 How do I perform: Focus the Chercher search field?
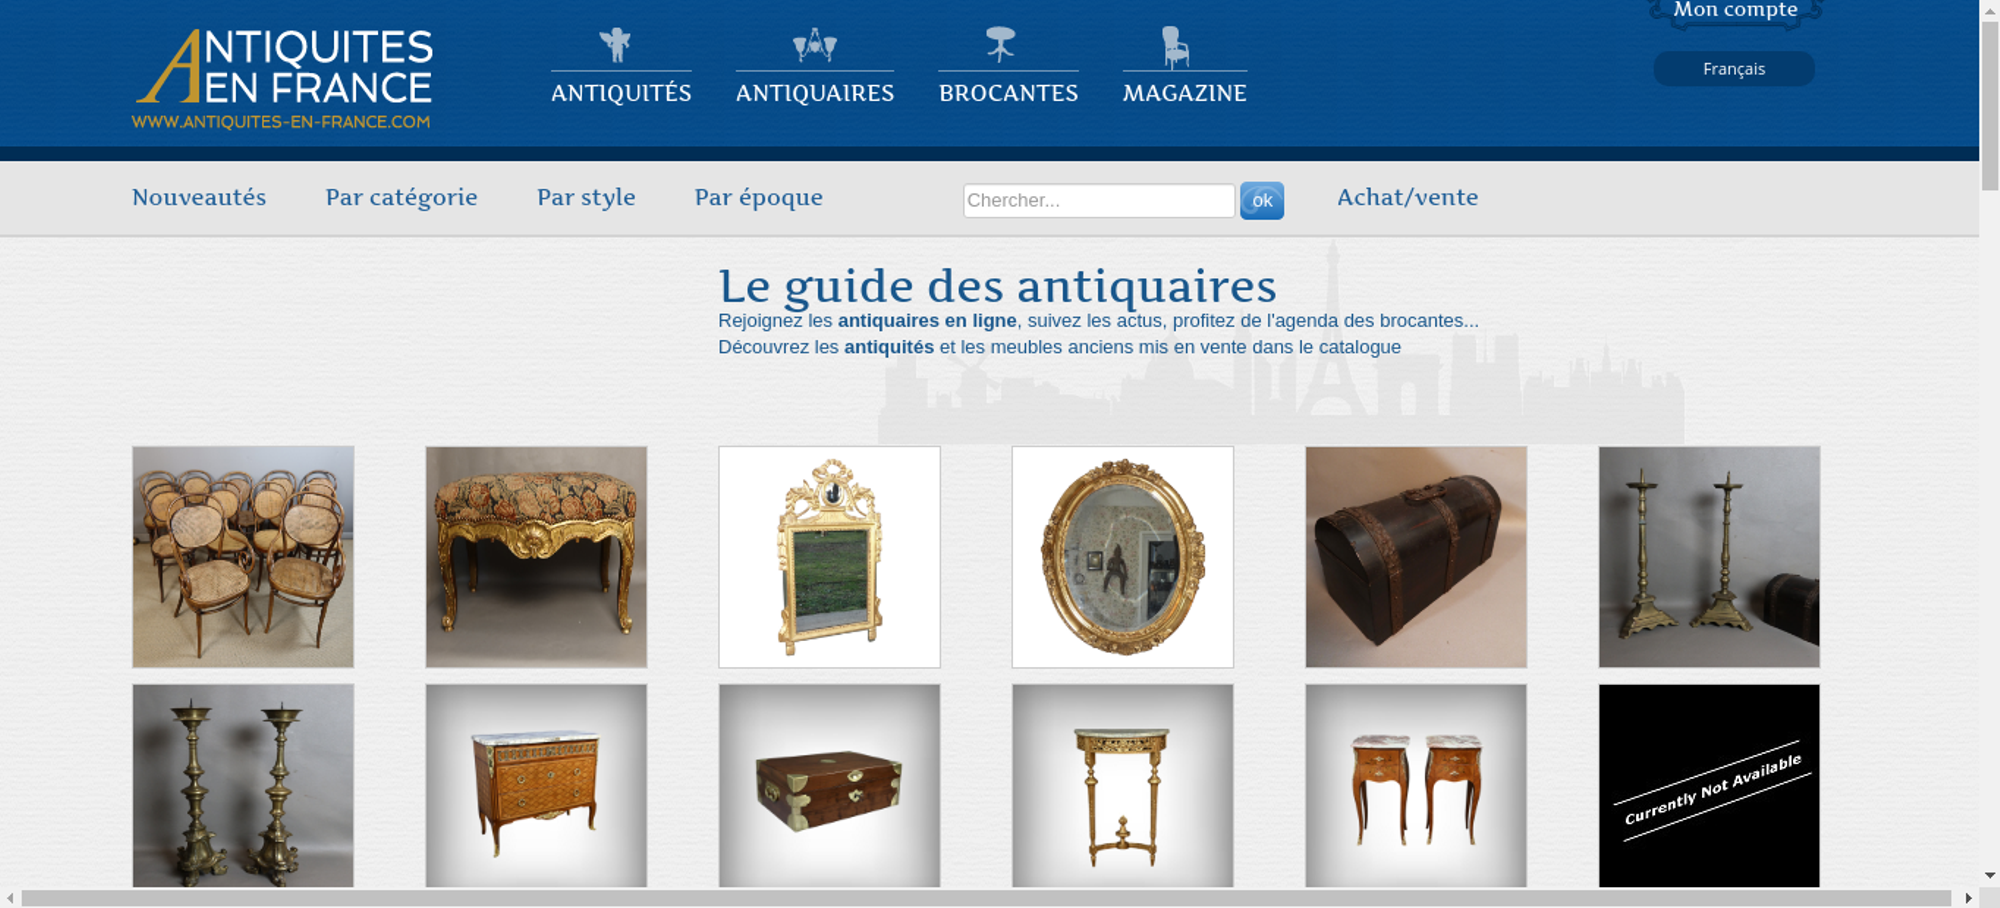(x=1099, y=201)
